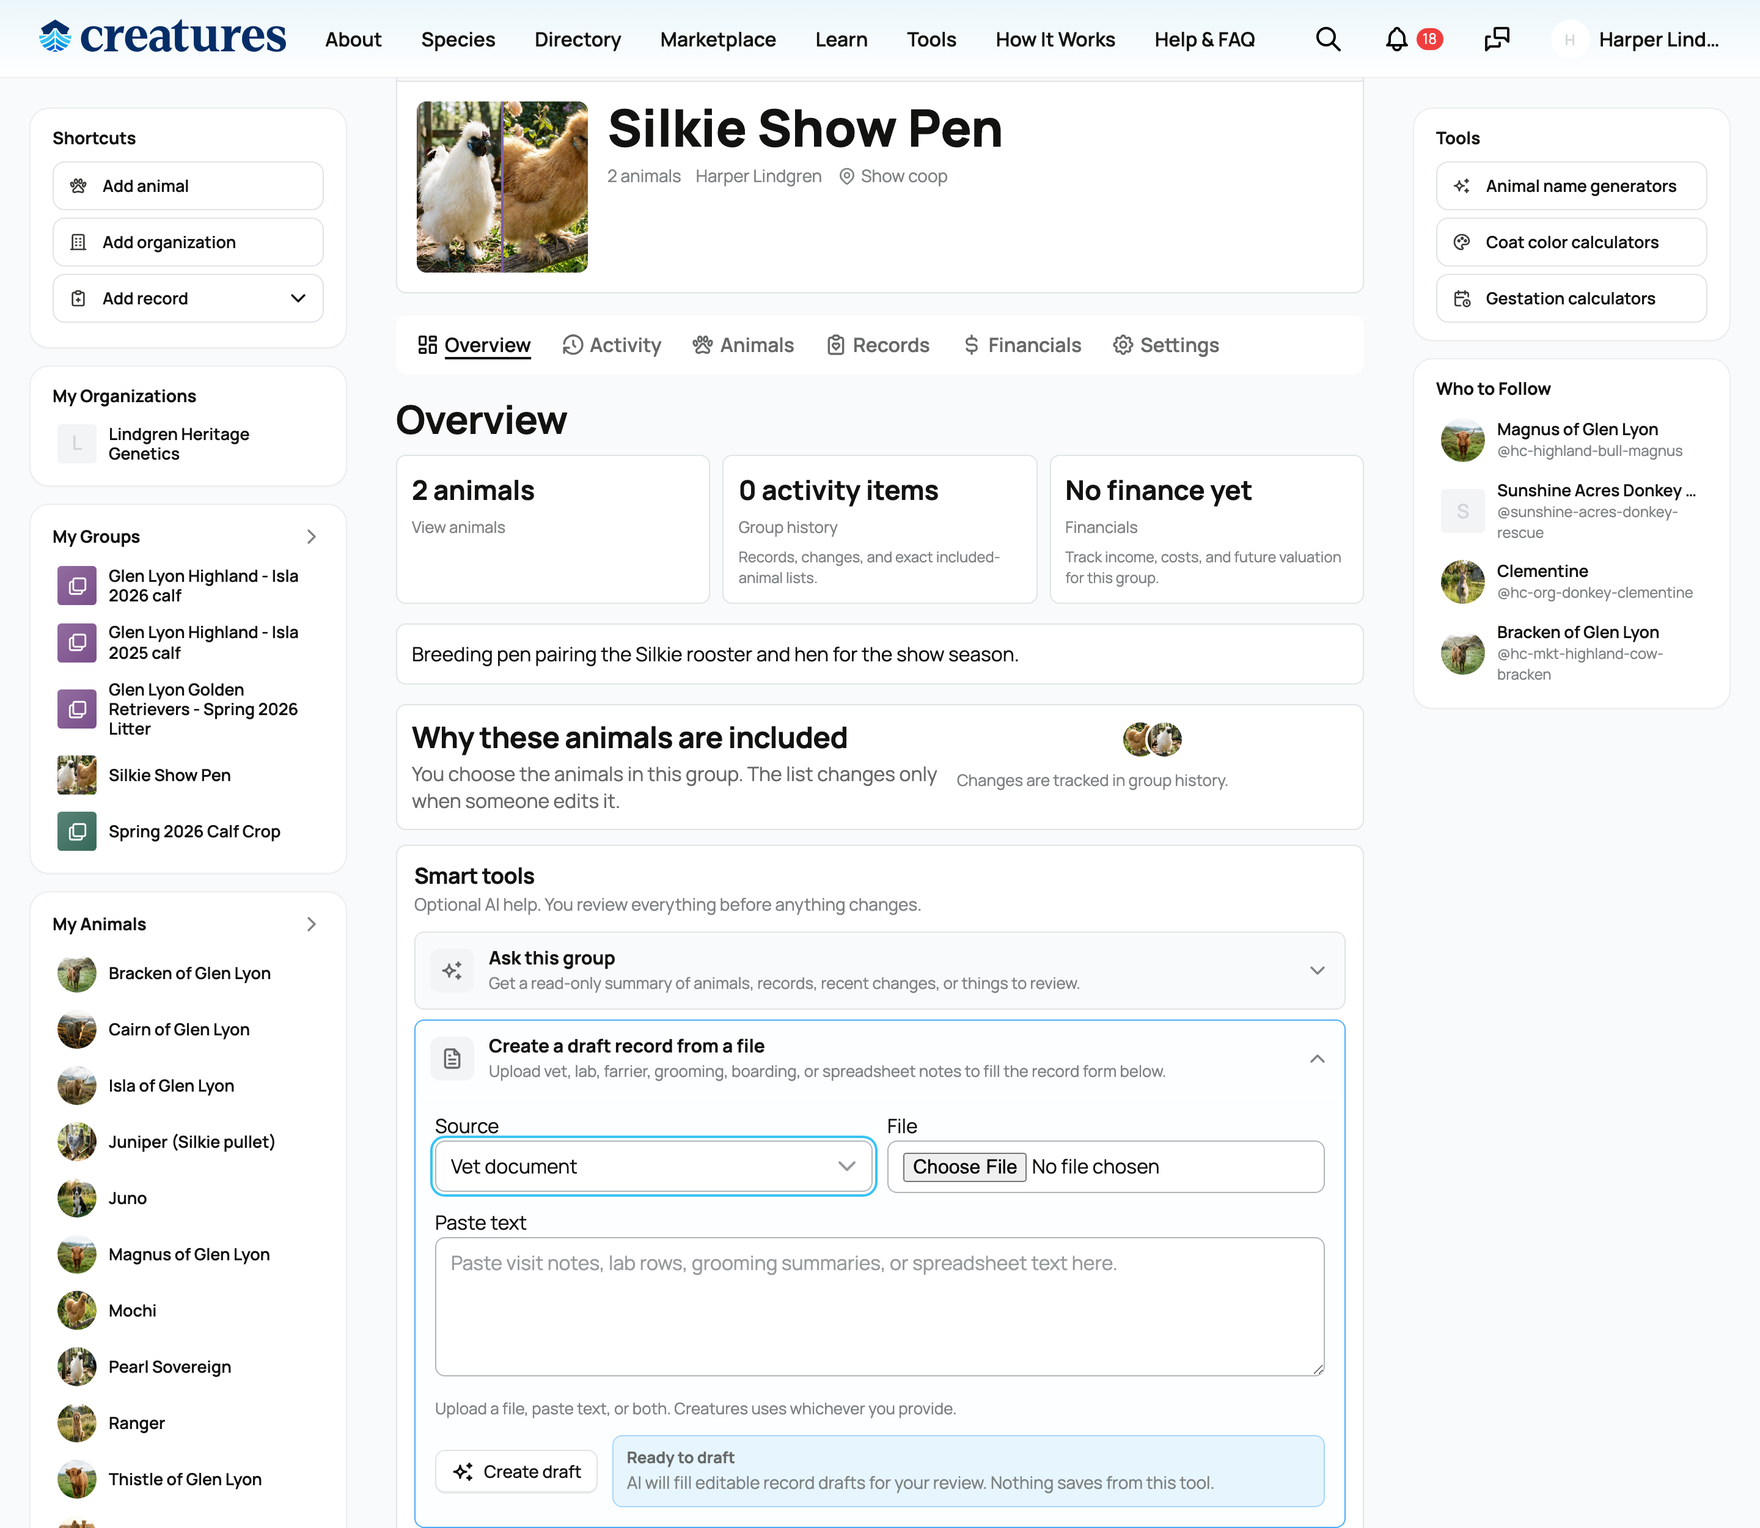
Task: Click Sunshine Acres Donkey avatar
Action: [1463, 511]
